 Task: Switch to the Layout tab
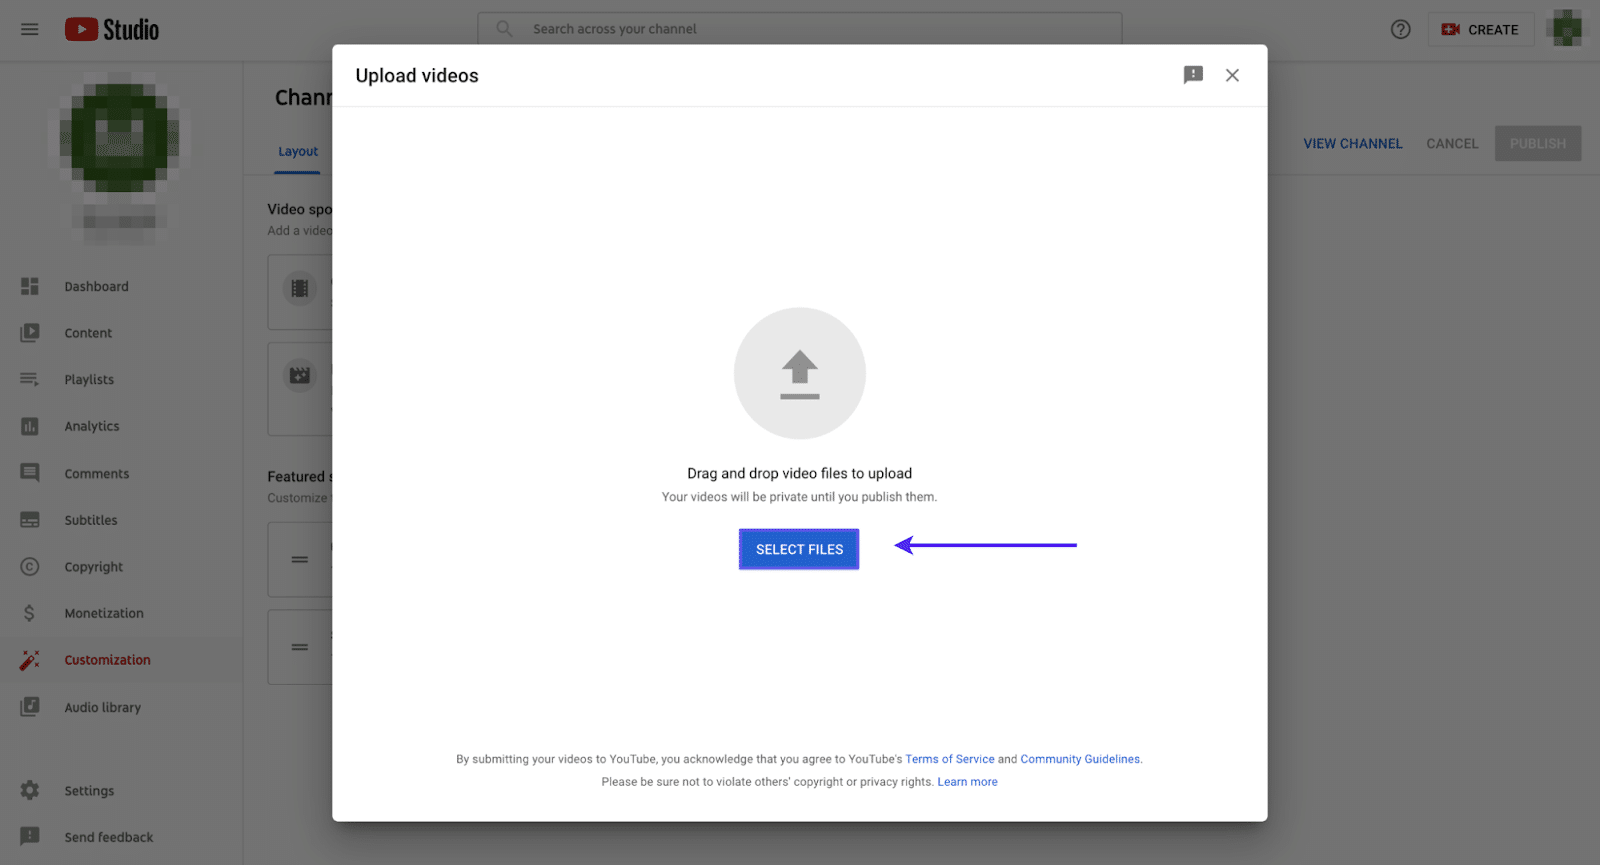(298, 151)
